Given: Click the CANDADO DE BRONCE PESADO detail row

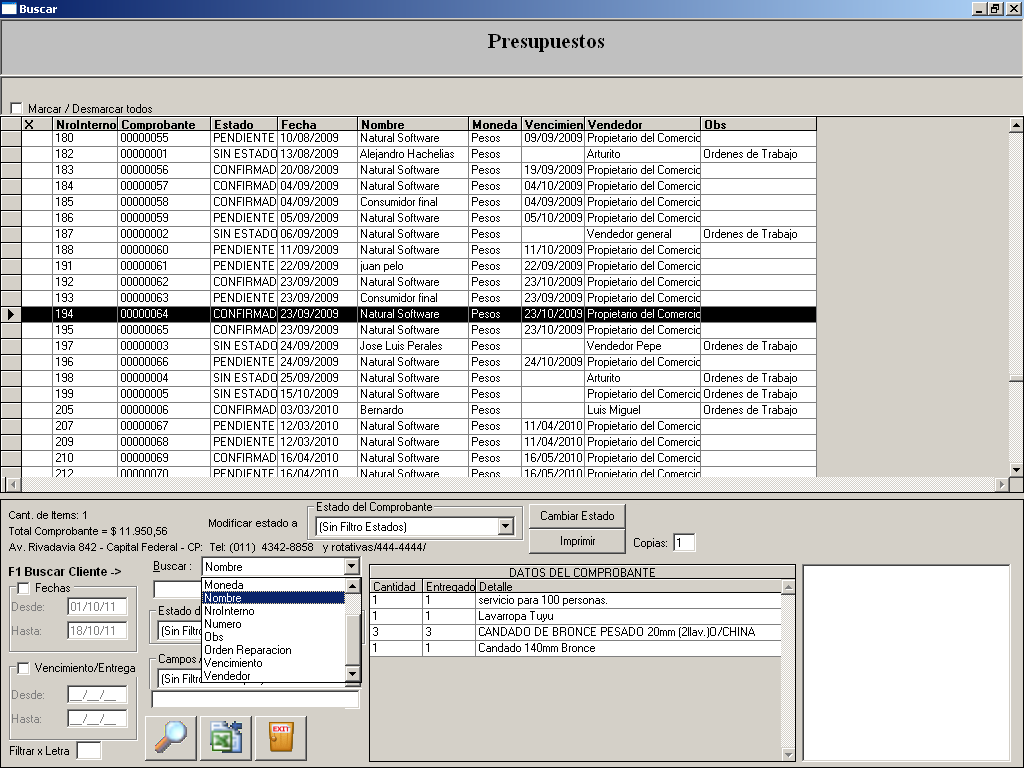Looking at the screenshot, I should pyautogui.click(x=575, y=632).
